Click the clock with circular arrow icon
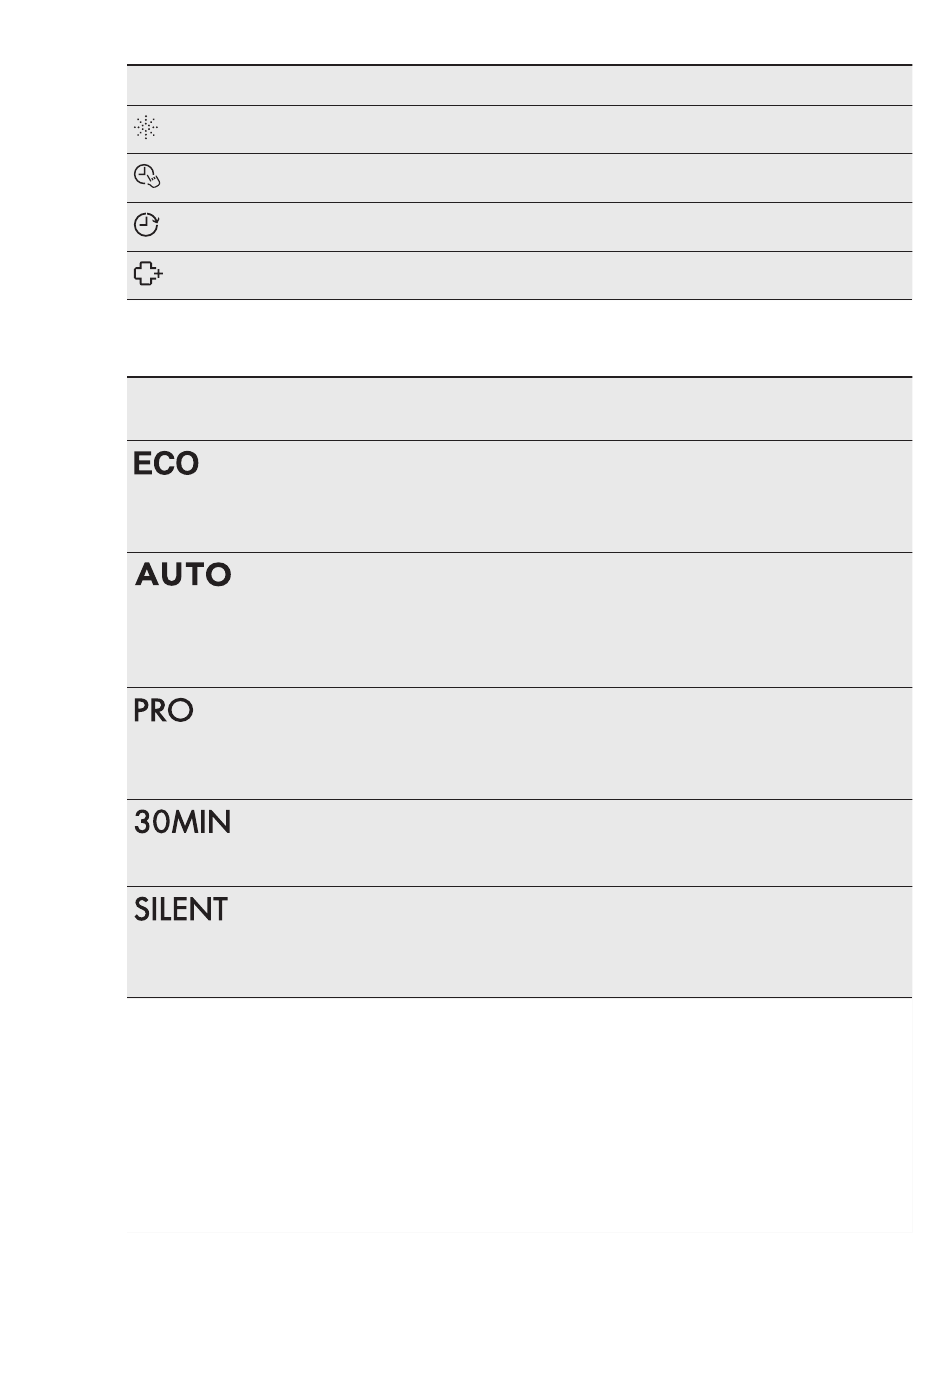This screenshot has width=950, height=1374. [147, 225]
